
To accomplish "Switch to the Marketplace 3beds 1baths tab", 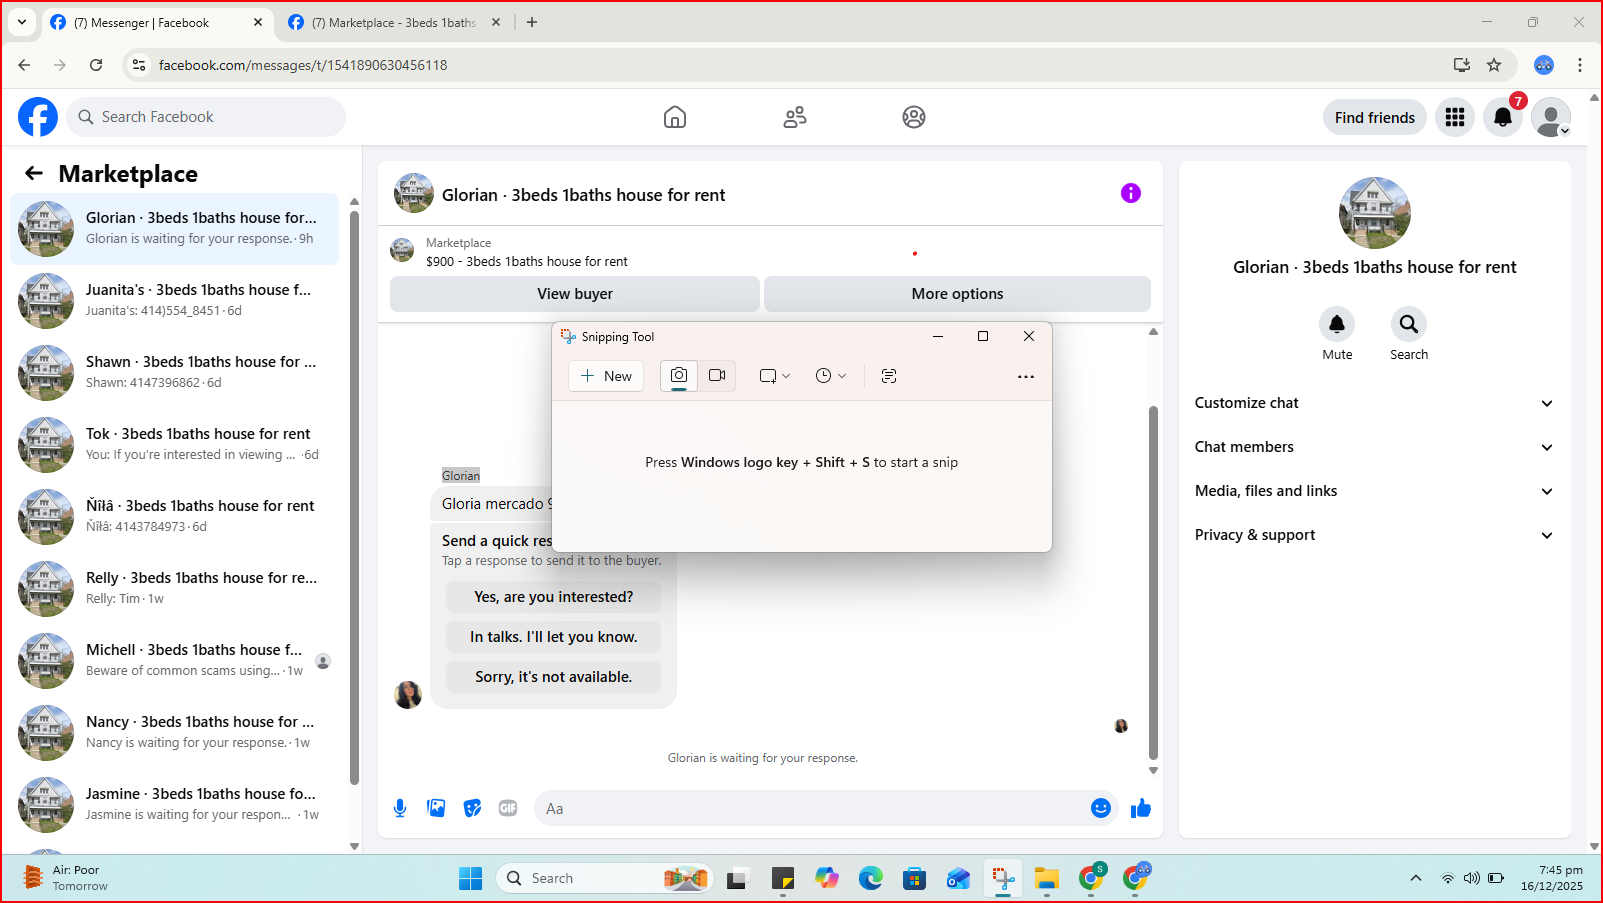I will (x=394, y=22).
